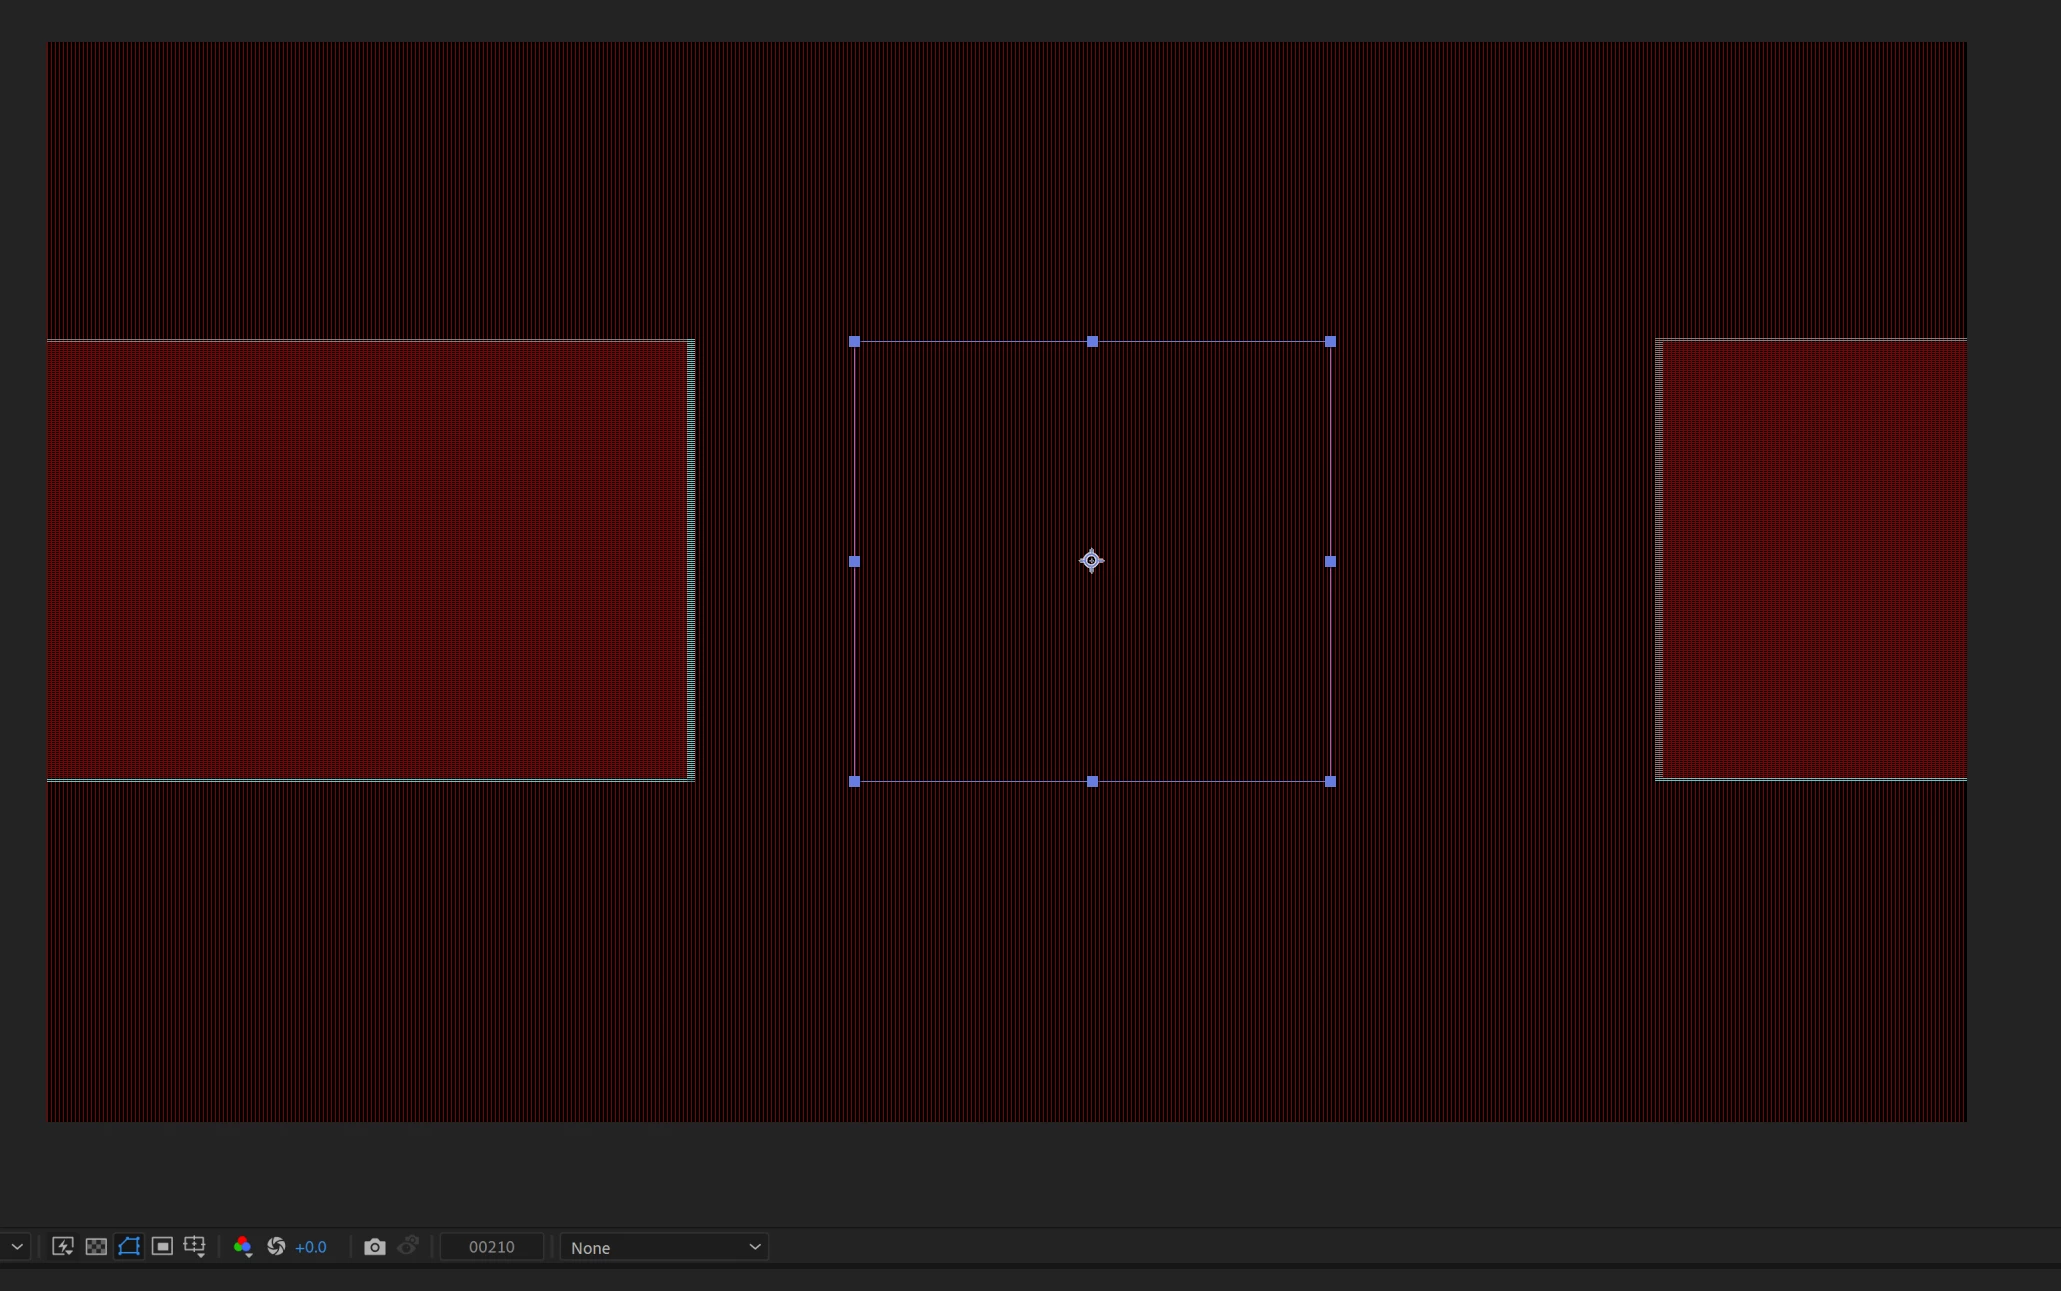2061x1291 pixels.
Task: Select the left red rectangle layer
Action: 370,560
